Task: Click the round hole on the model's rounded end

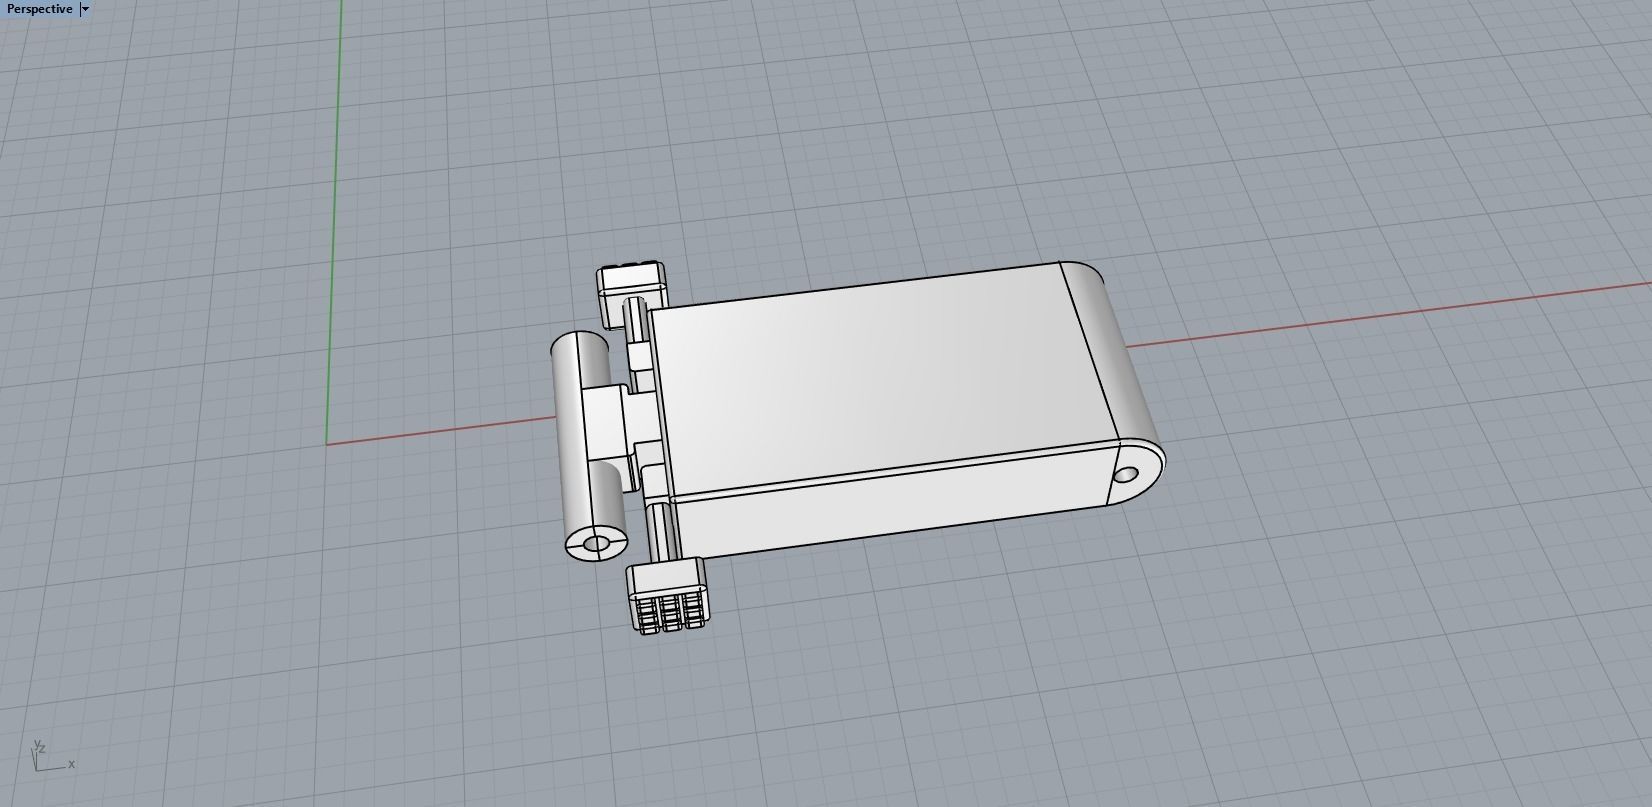Action: (1126, 475)
